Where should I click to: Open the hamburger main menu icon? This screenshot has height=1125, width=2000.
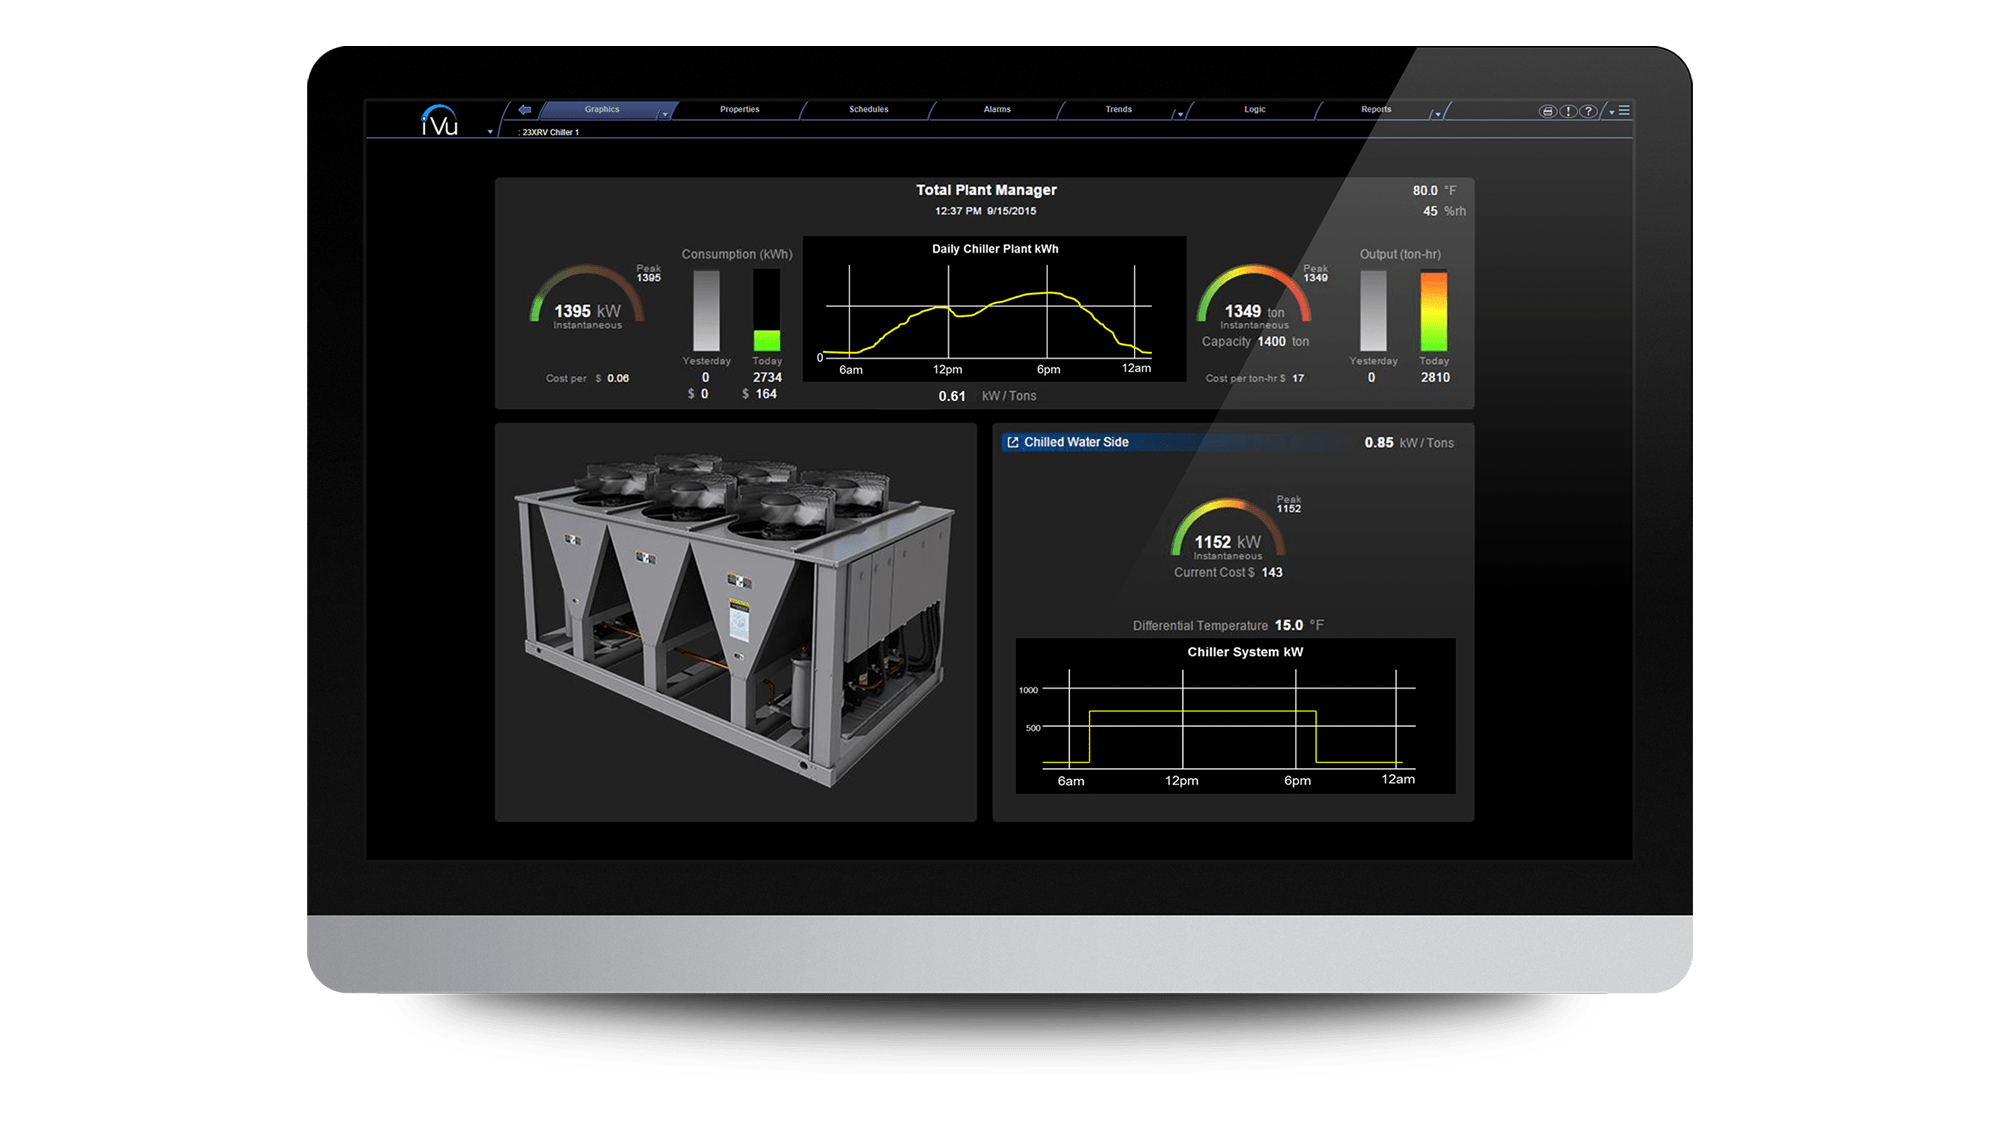click(x=1624, y=111)
